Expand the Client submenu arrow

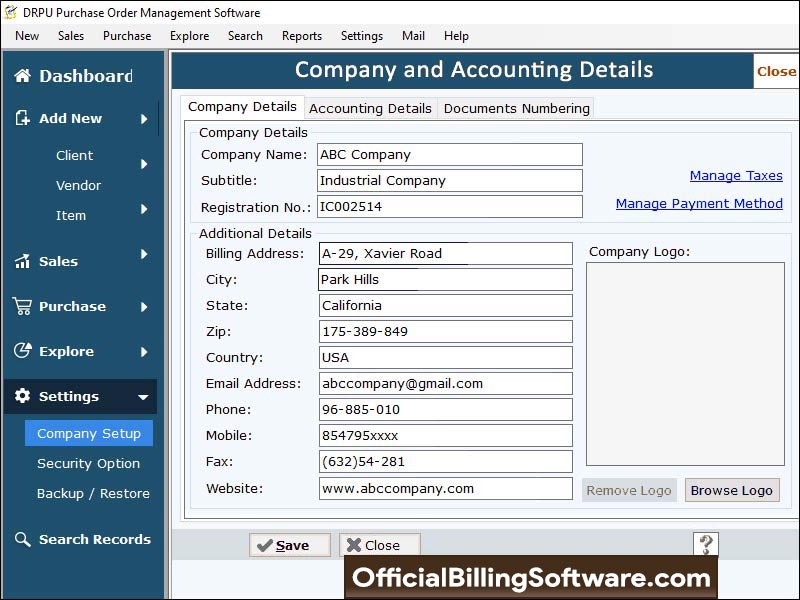coord(144,163)
